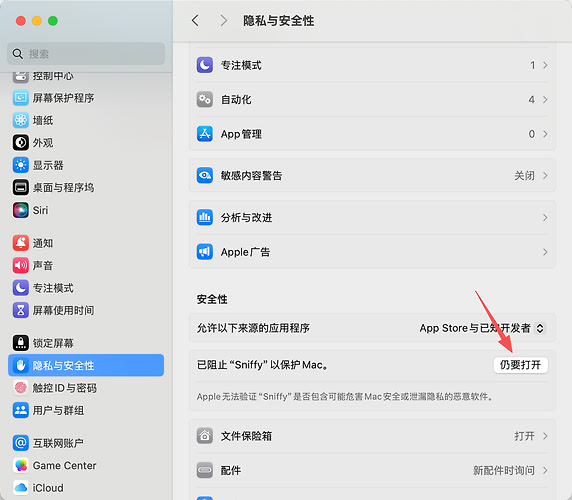The width and height of the screenshot is (572, 500).
Task: Expand 分析与改进 row chevron
Action: [x=545, y=217]
